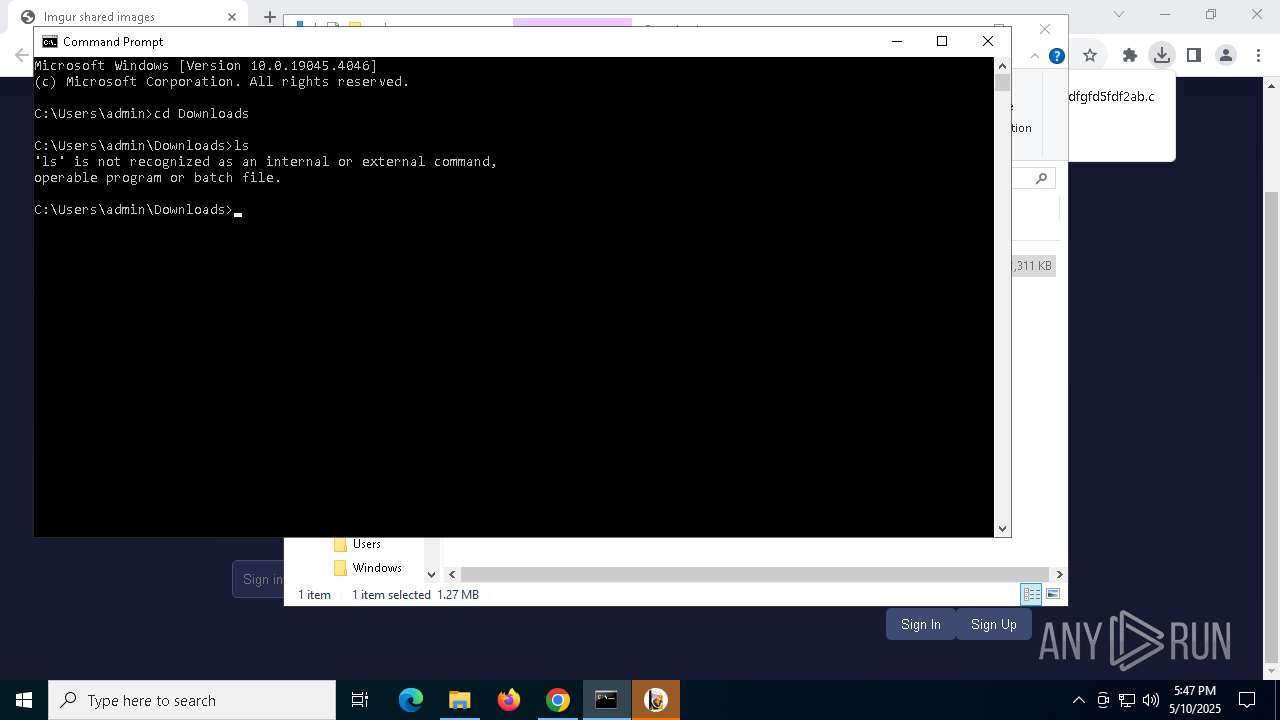Image resolution: width=1280 pixels, height=720 pixels.
Task: Click the Explorer horizontal scrollbar track
Action: [755, 574]
